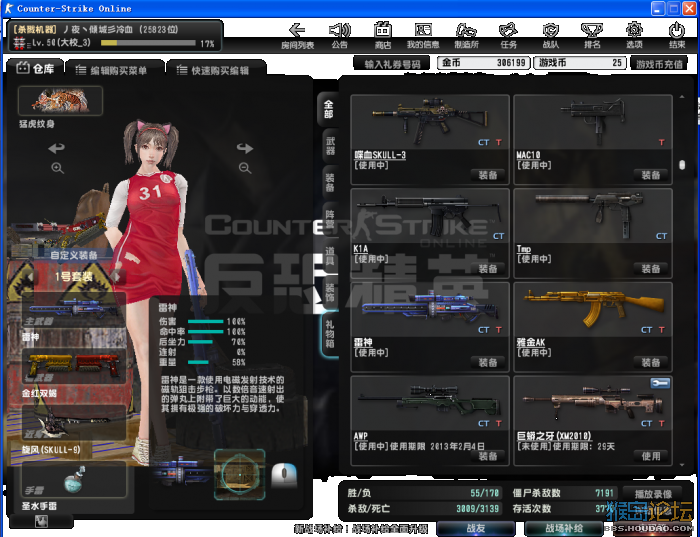Open the options (选项) gear icon

tap(634, 36)
